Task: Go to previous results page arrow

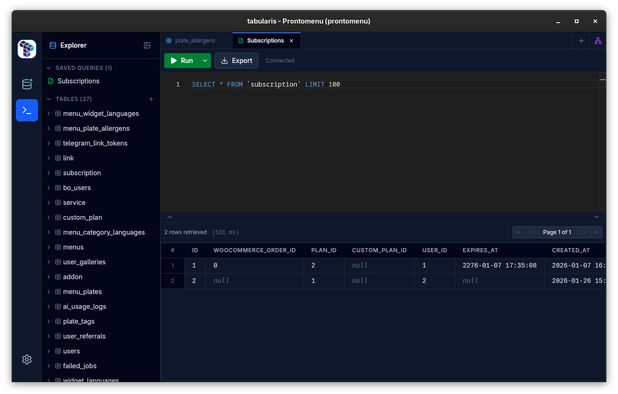Action: [531, 232]
